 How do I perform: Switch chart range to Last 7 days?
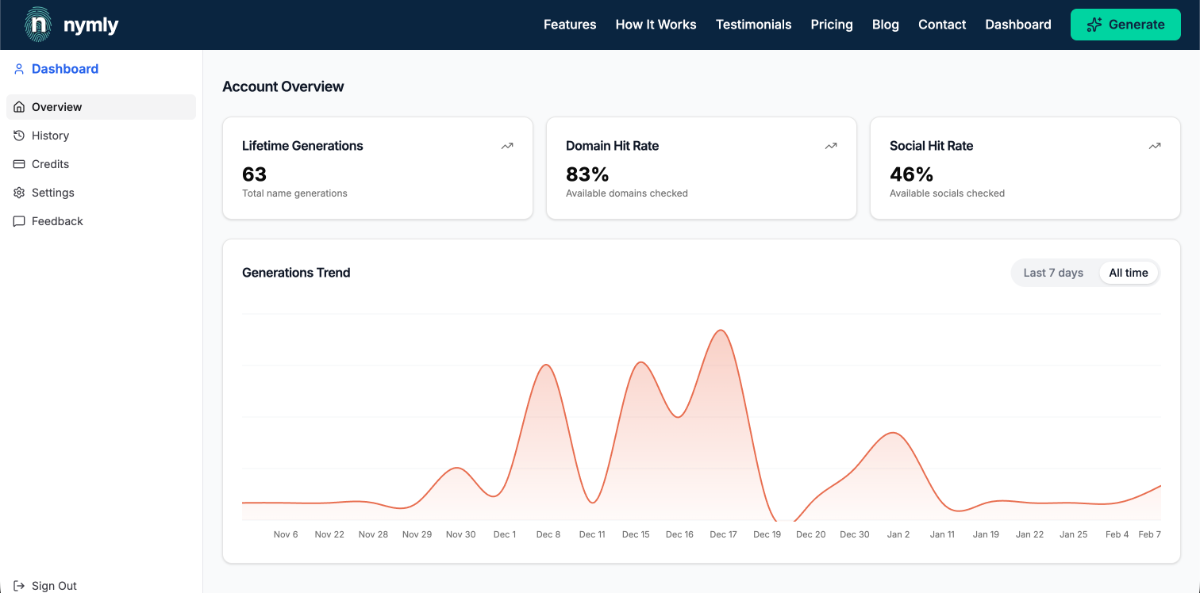(1053, 273)
